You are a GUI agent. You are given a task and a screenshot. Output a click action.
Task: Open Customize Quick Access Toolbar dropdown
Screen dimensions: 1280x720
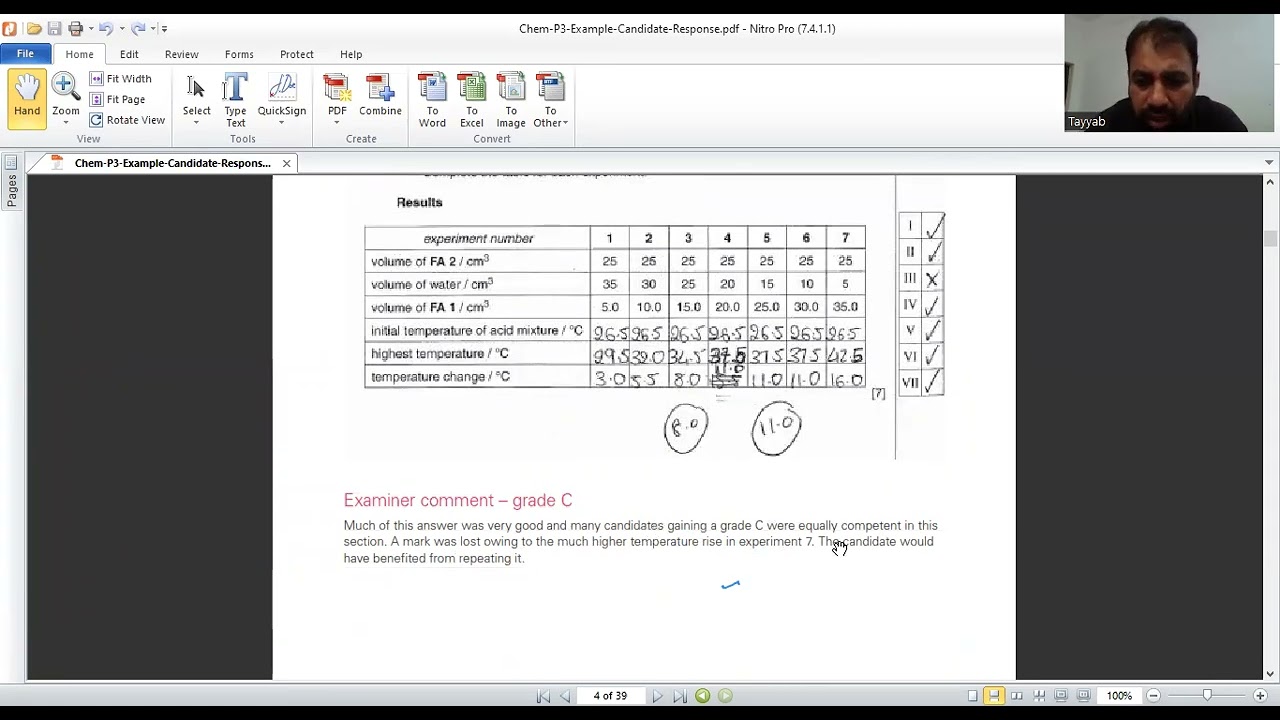tap(164, 29)
